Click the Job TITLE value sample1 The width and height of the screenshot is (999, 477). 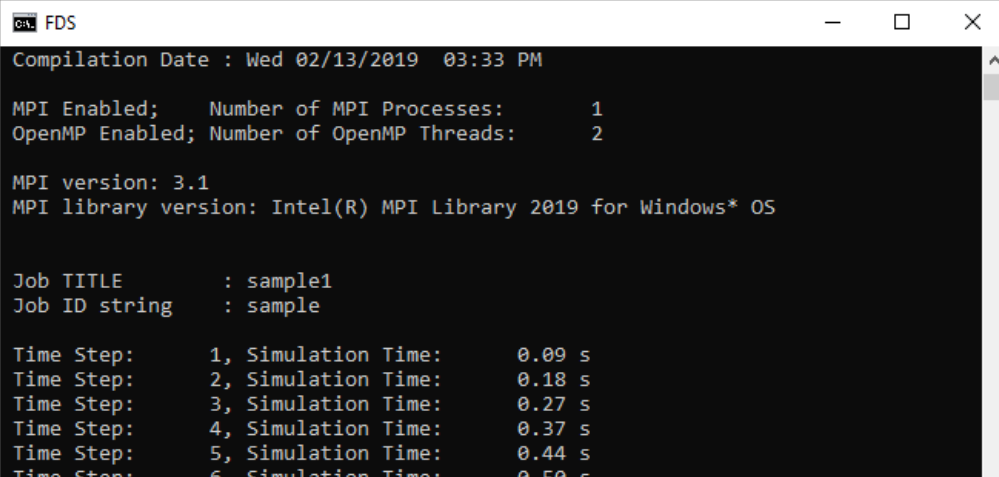click(x=289, y=281)
